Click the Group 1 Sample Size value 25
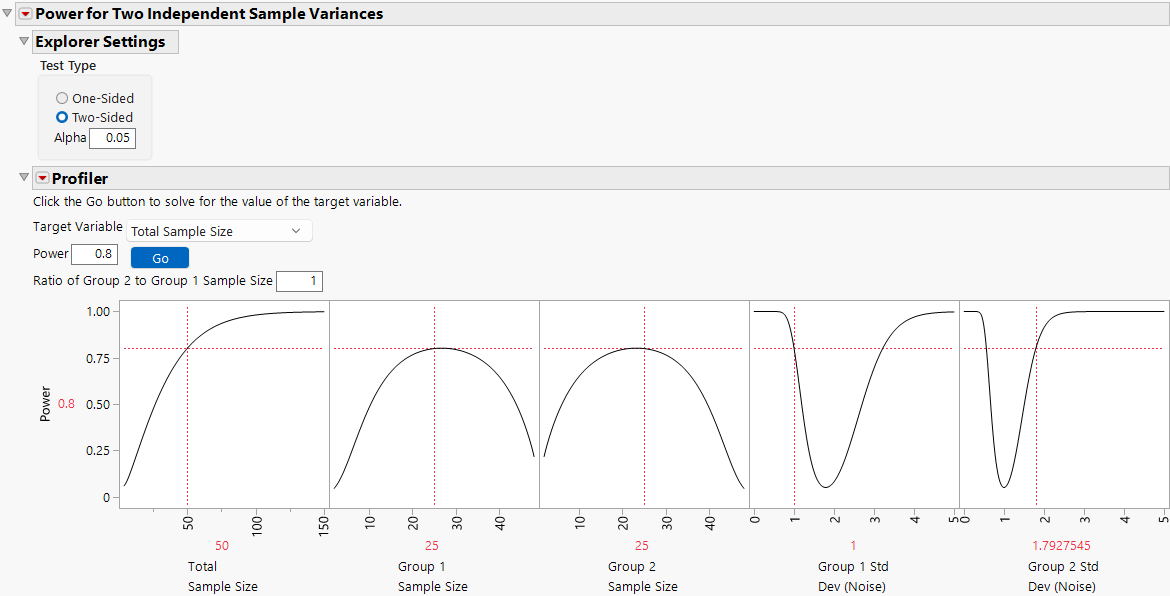The width and height of the screenshot is (1170, 596). pos(433,545)
